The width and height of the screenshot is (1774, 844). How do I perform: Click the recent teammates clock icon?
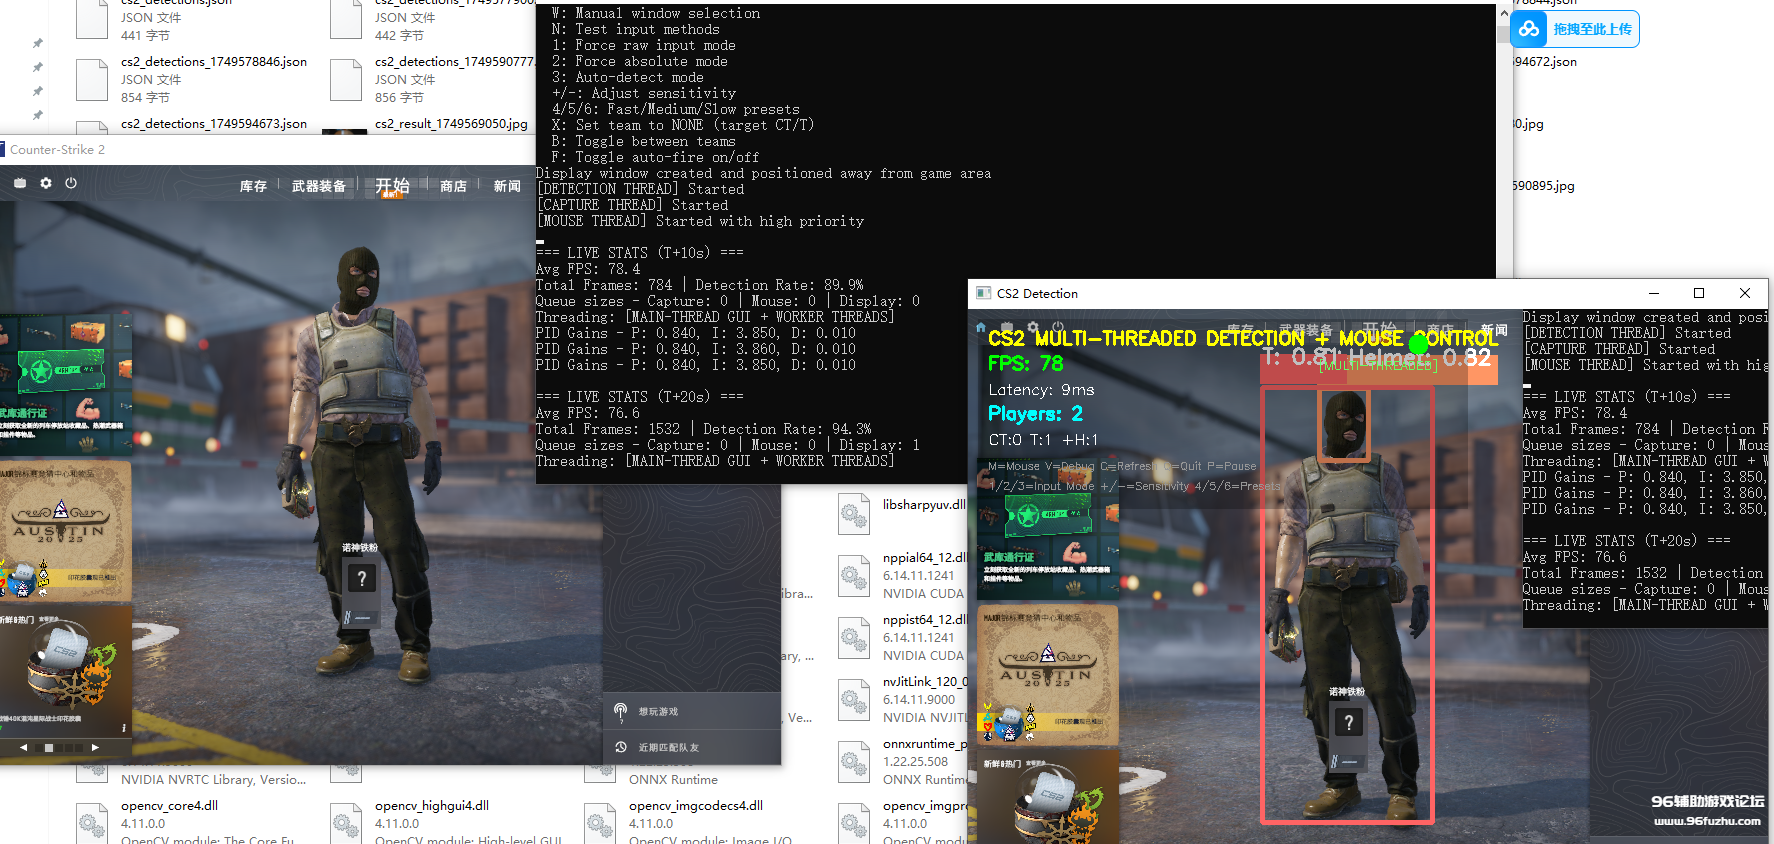click(x=621, y=747)
